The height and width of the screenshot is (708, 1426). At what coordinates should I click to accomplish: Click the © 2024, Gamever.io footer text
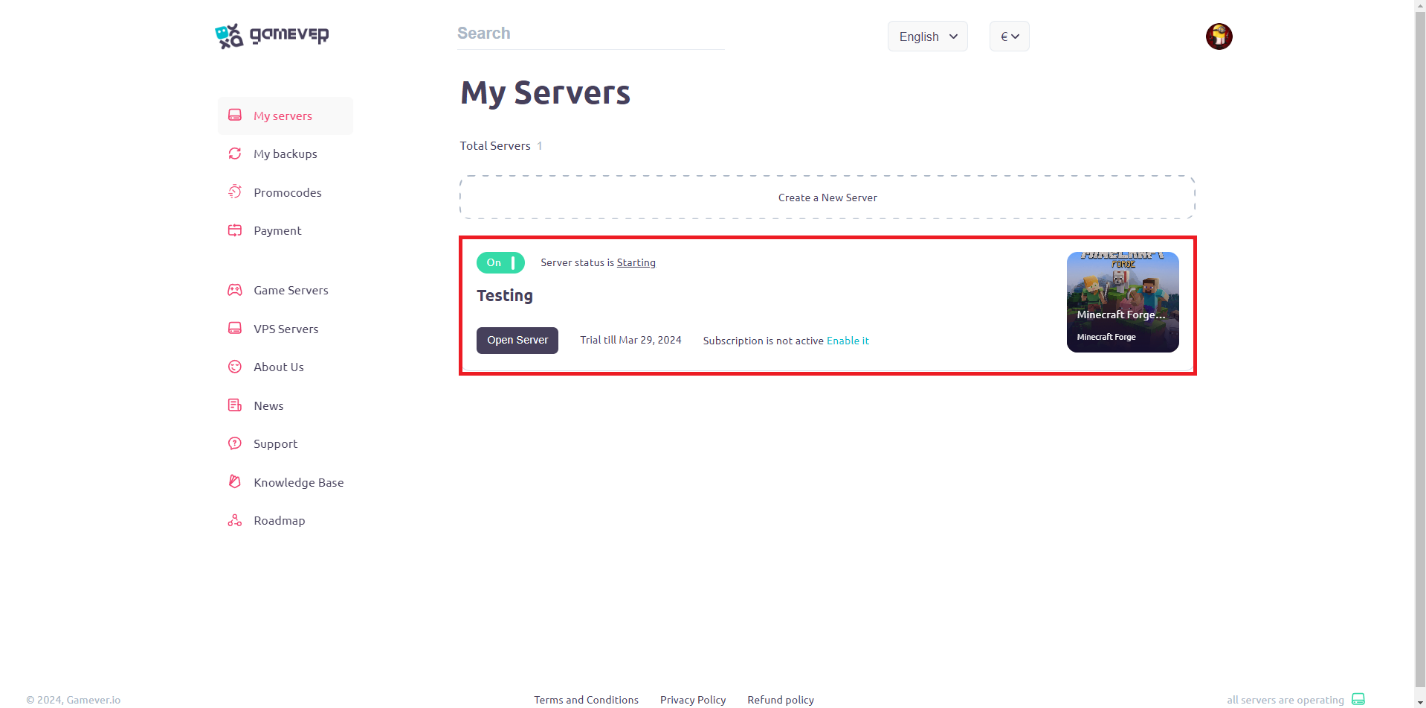[74, 700]
